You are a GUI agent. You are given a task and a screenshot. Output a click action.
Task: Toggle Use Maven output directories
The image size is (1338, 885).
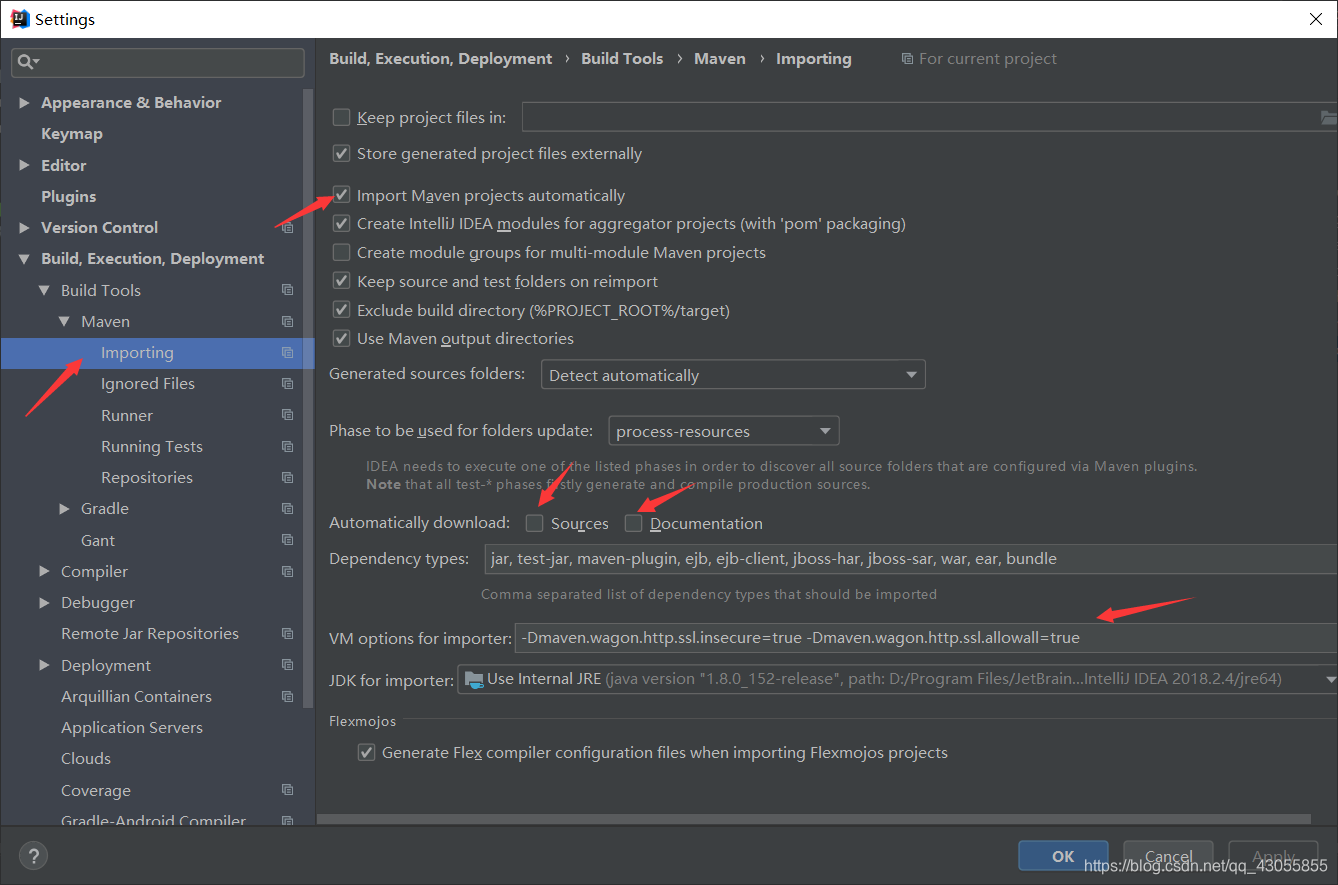point(341,338)
